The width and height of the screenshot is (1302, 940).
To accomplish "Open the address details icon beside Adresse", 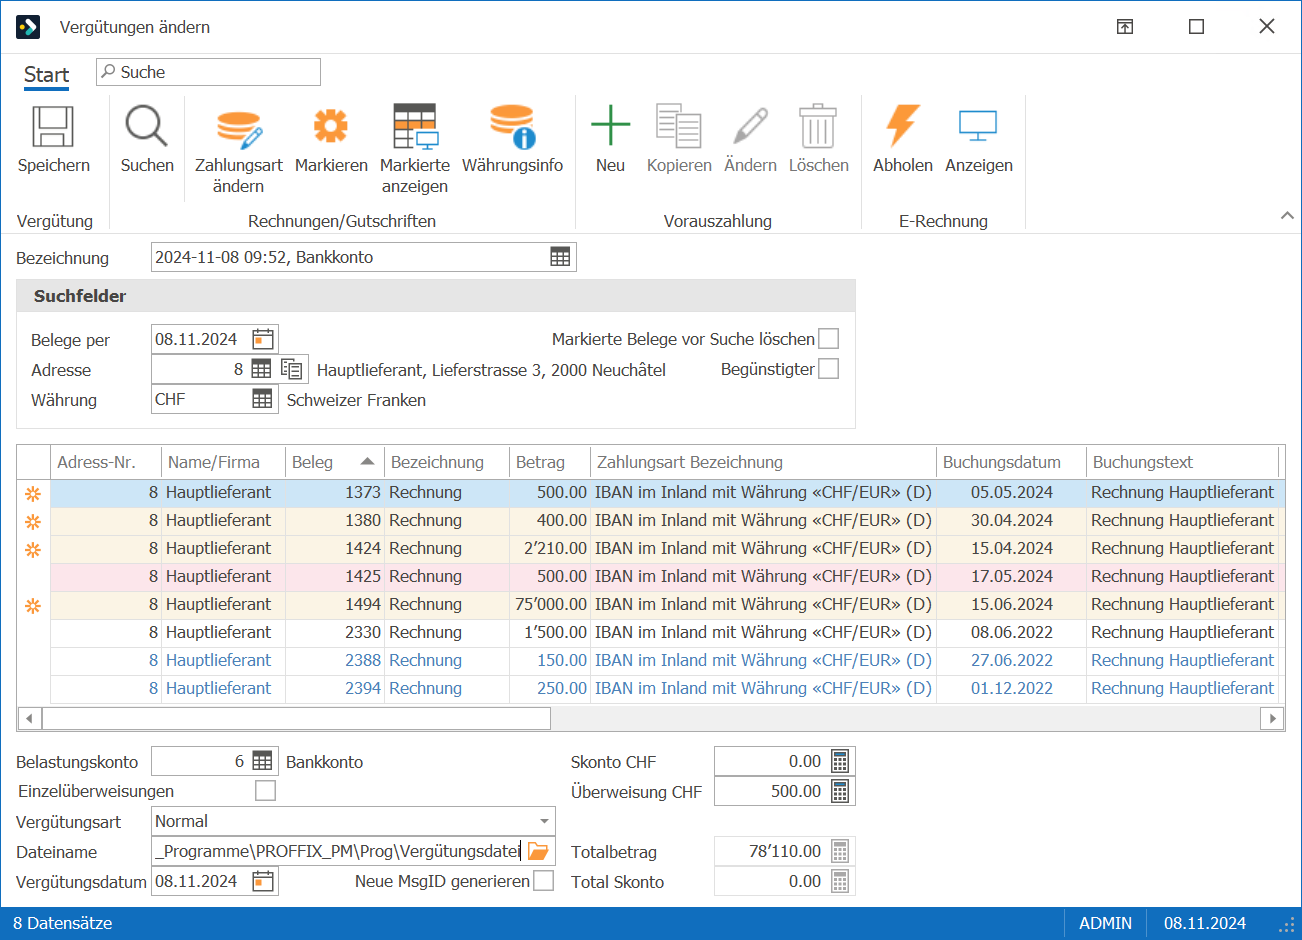I will pos(292,369).
